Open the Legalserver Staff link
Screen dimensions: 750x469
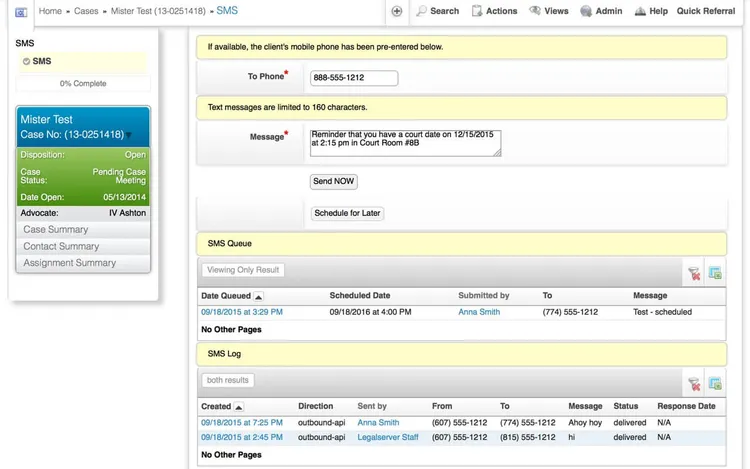click(x=388, y=437)
